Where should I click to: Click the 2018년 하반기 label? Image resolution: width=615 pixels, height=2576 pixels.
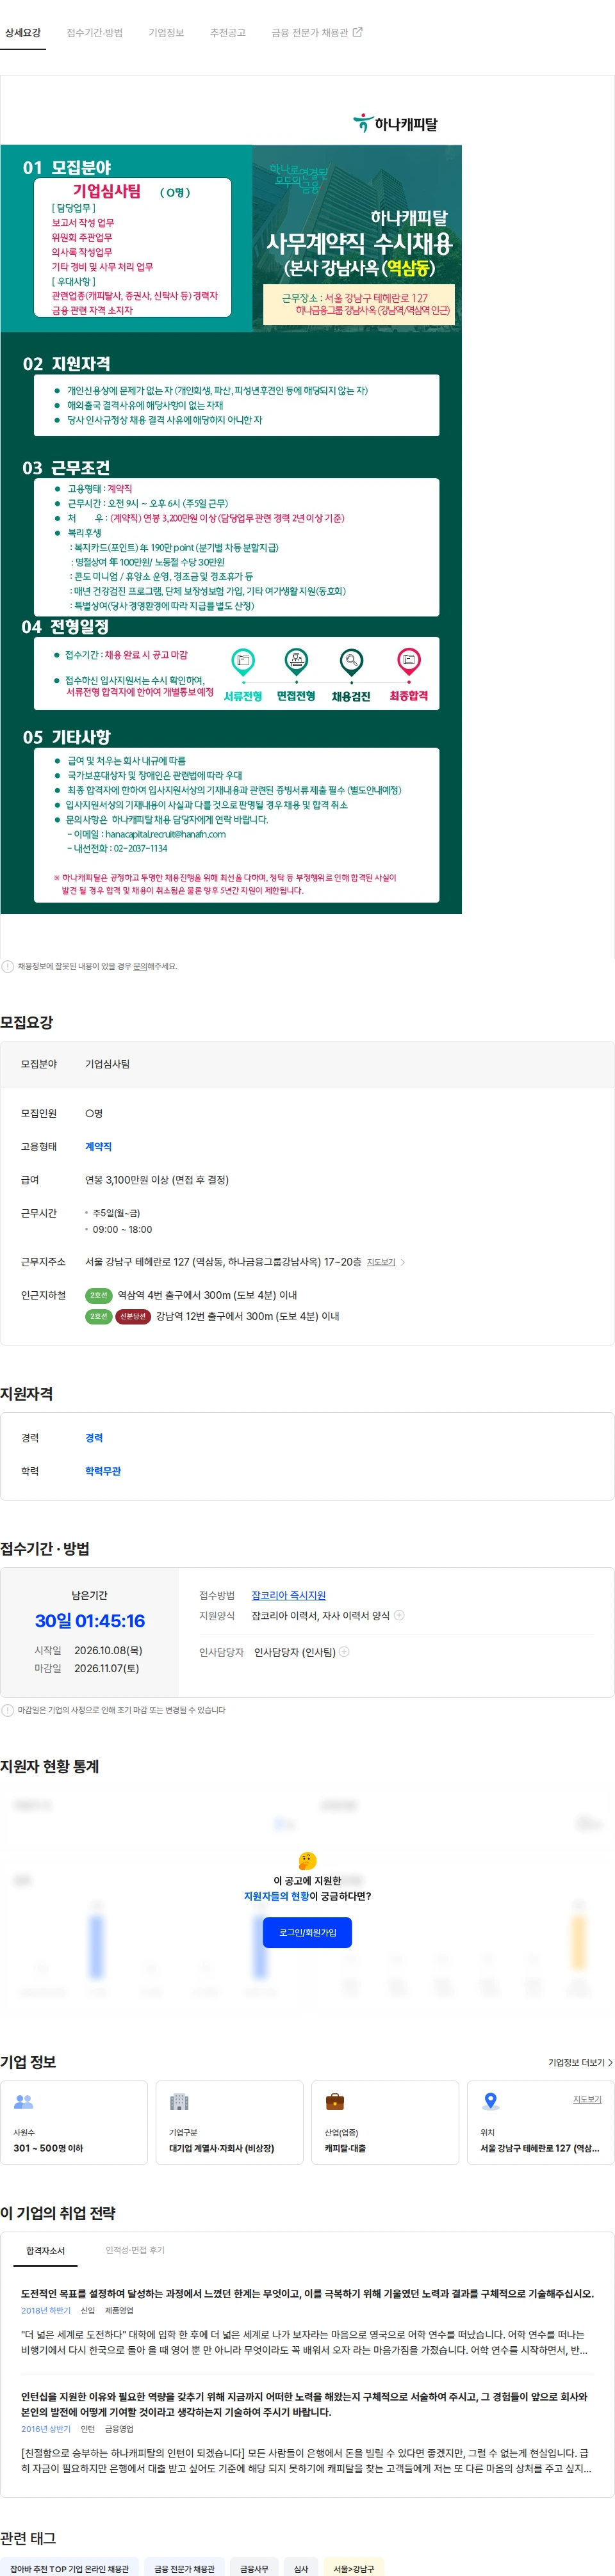click(x=46, y=2311)
